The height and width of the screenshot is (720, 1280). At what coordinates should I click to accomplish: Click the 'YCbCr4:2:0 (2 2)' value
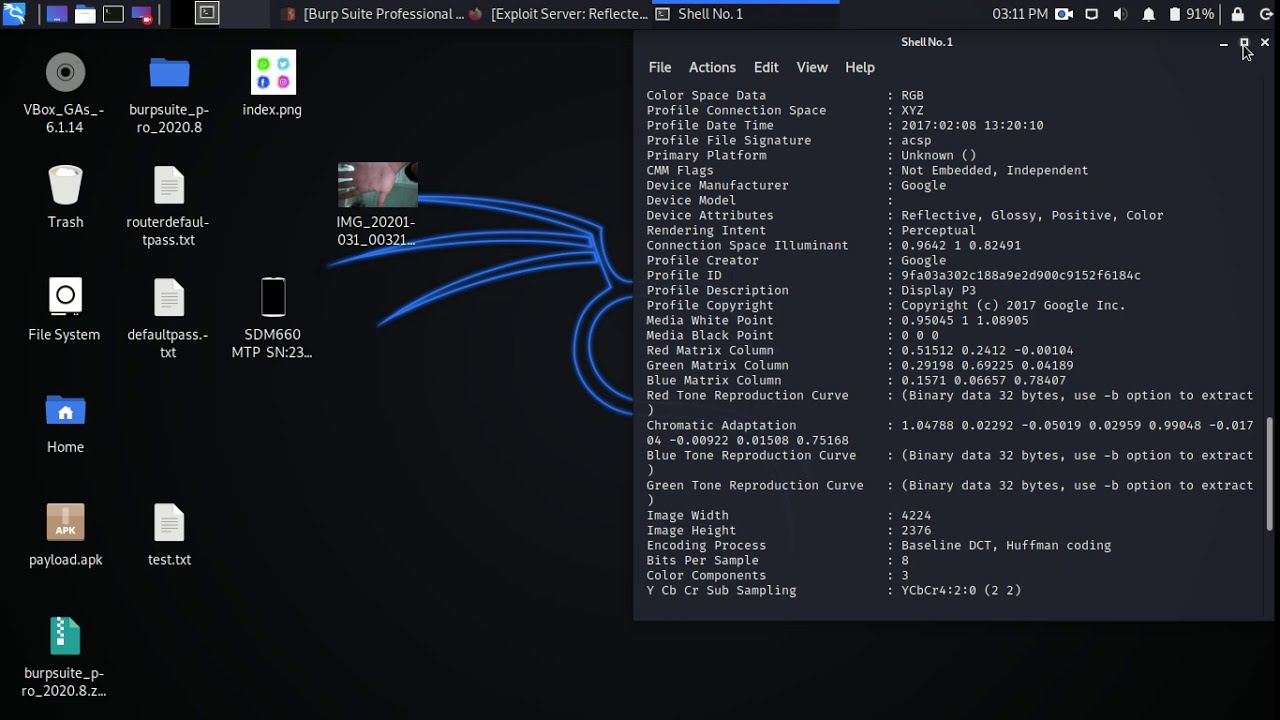point(961,590)
